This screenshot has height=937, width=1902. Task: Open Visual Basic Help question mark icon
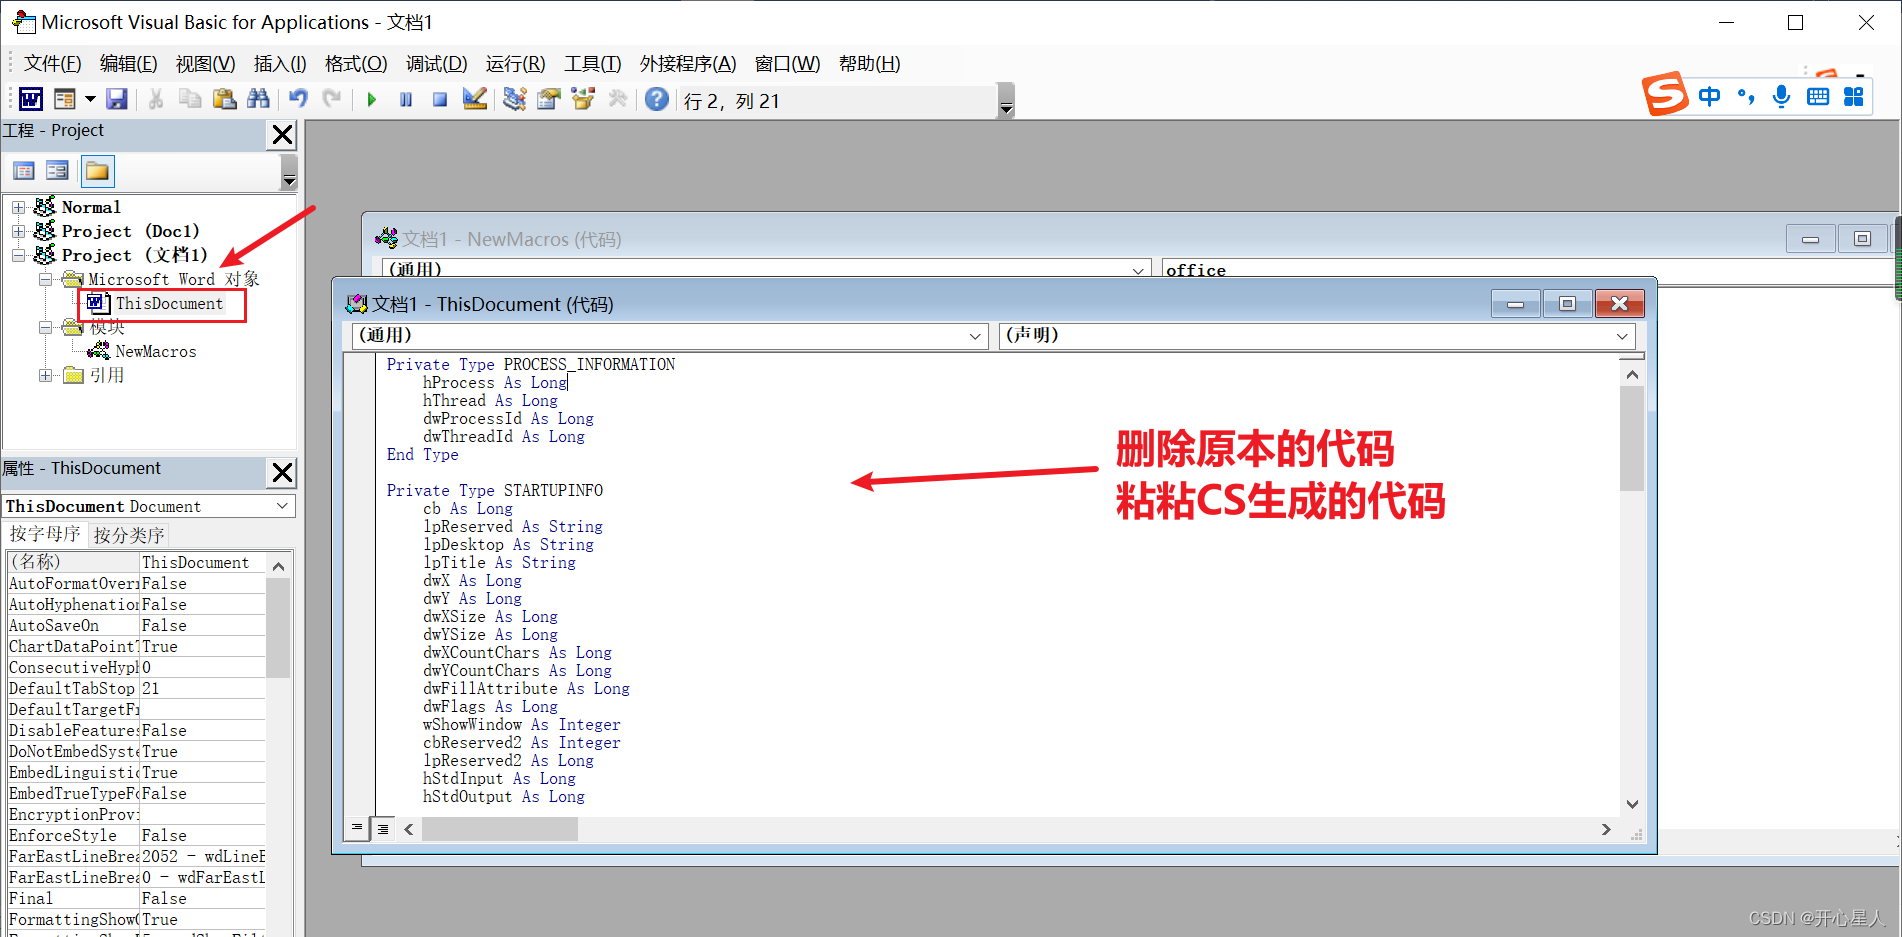(657, 99)
